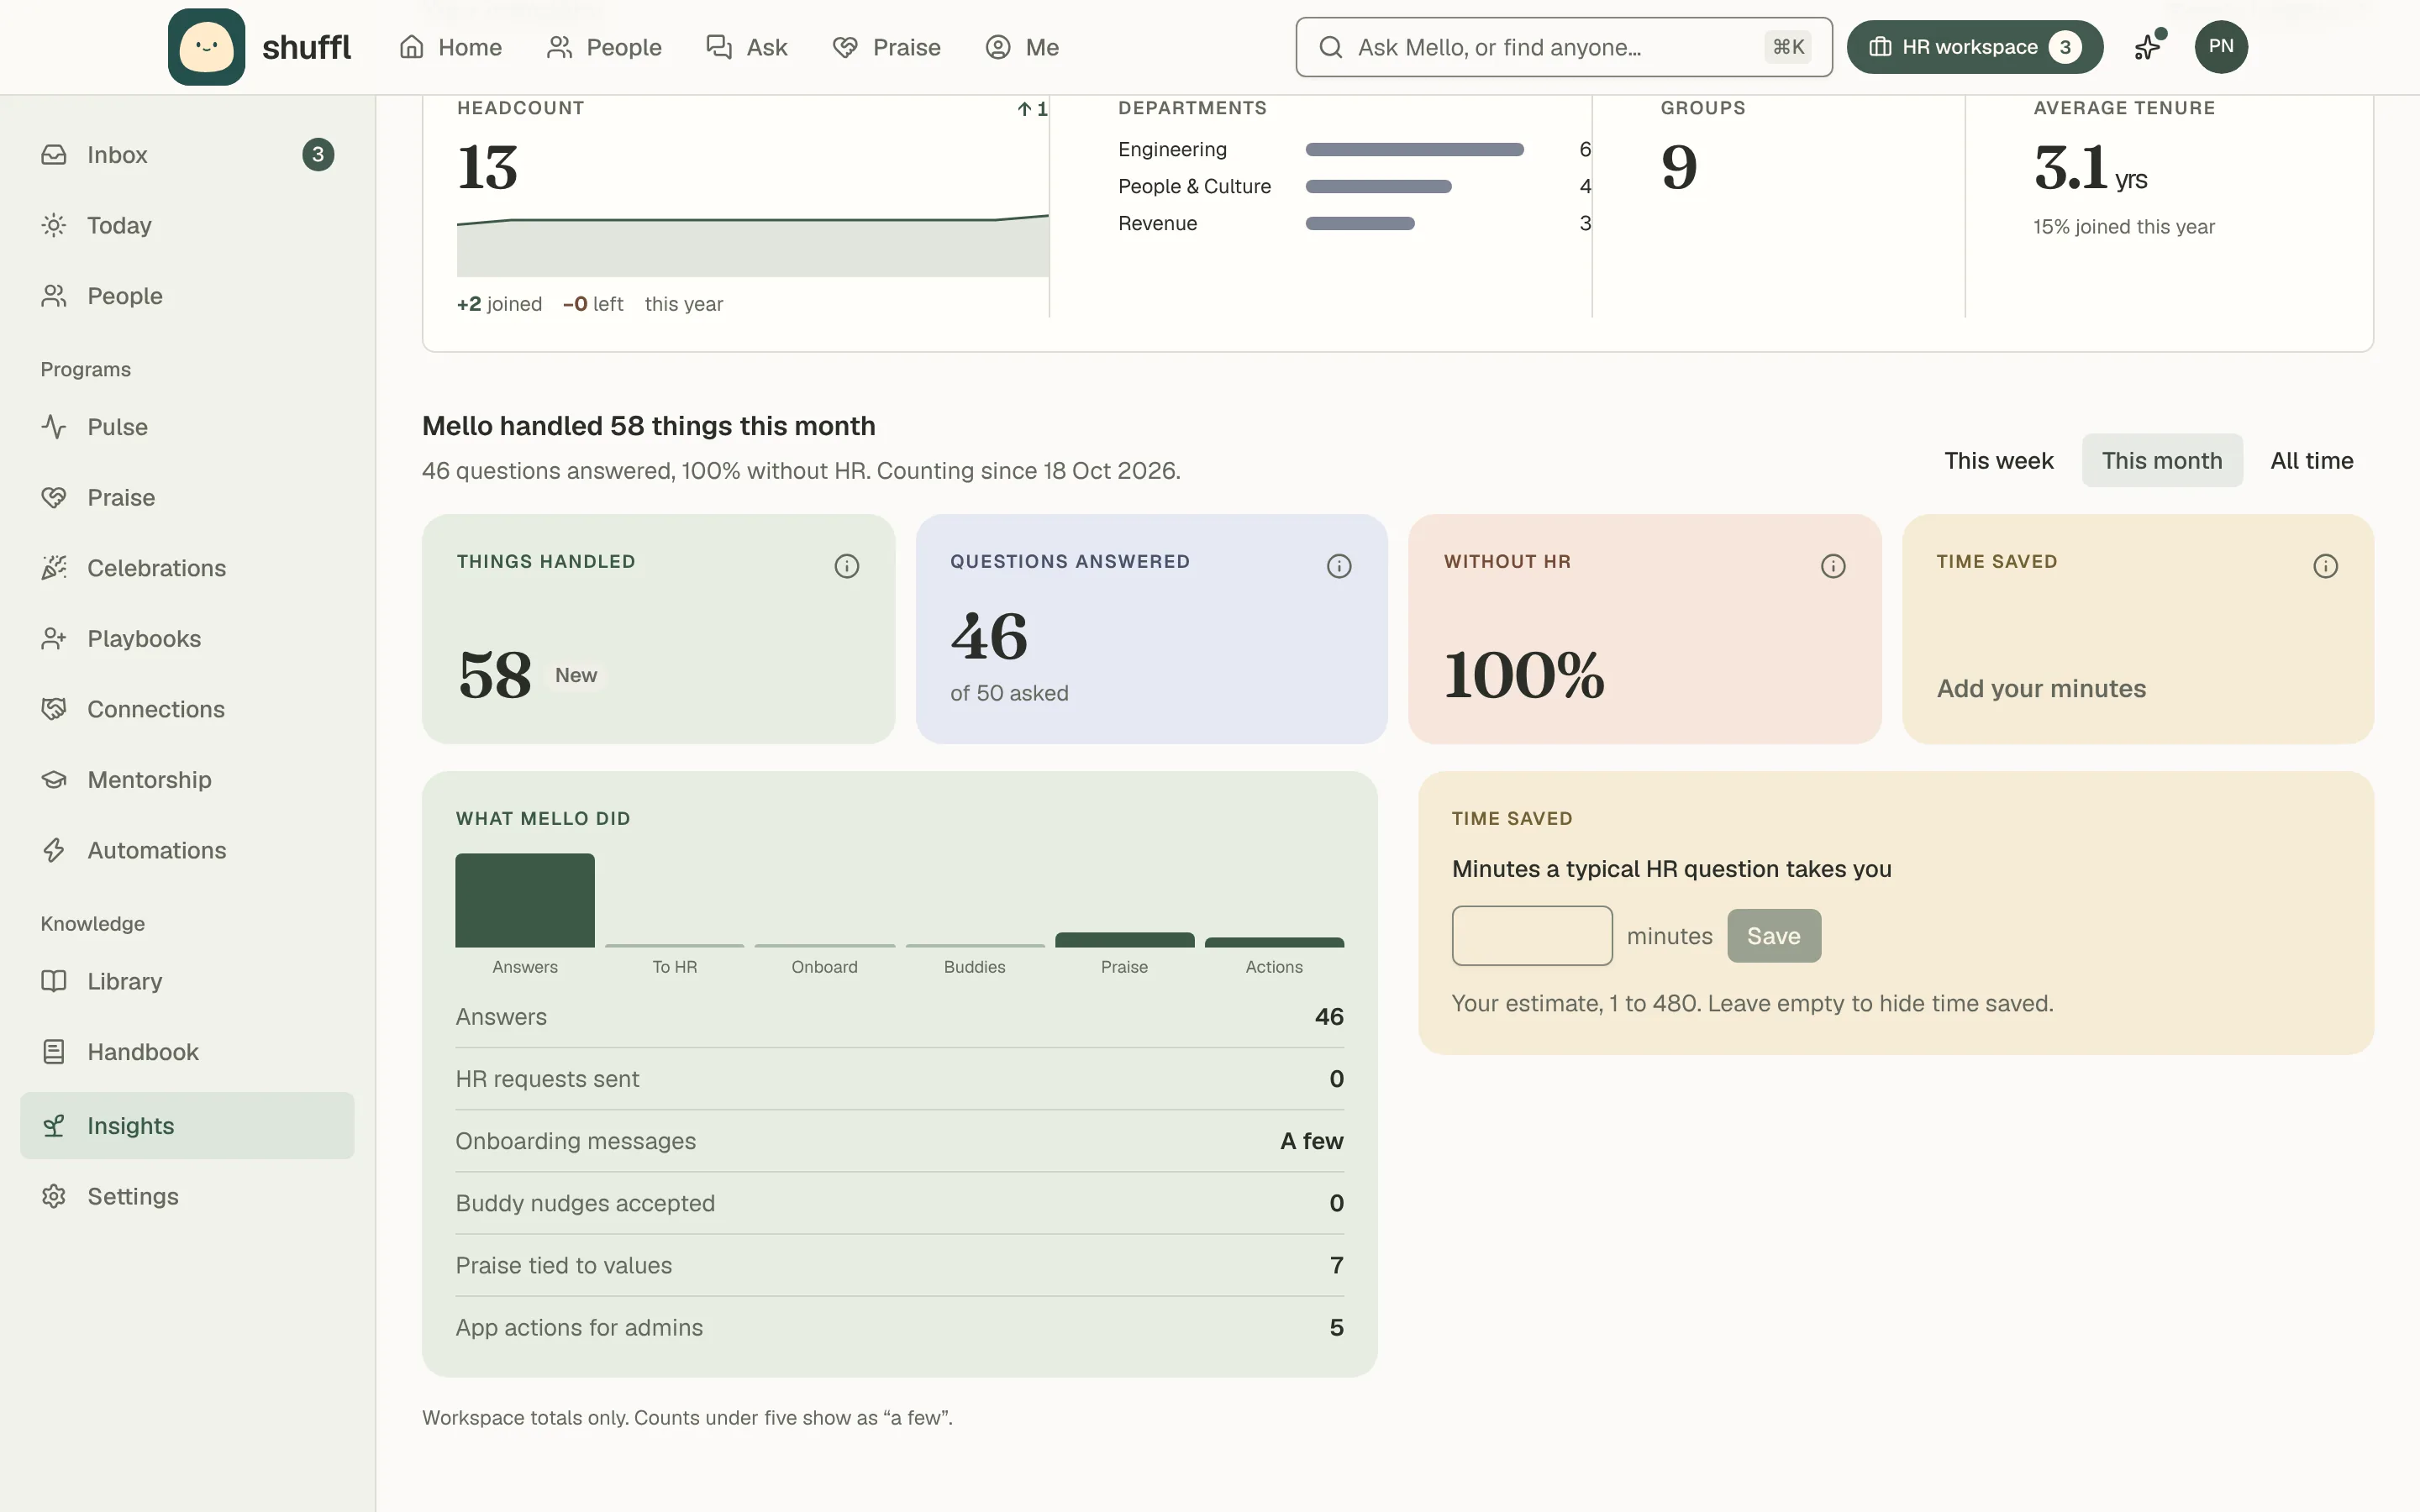Click the Praise tied to values row
Screen dimensions: 2420x1512
click(899, 1266)
